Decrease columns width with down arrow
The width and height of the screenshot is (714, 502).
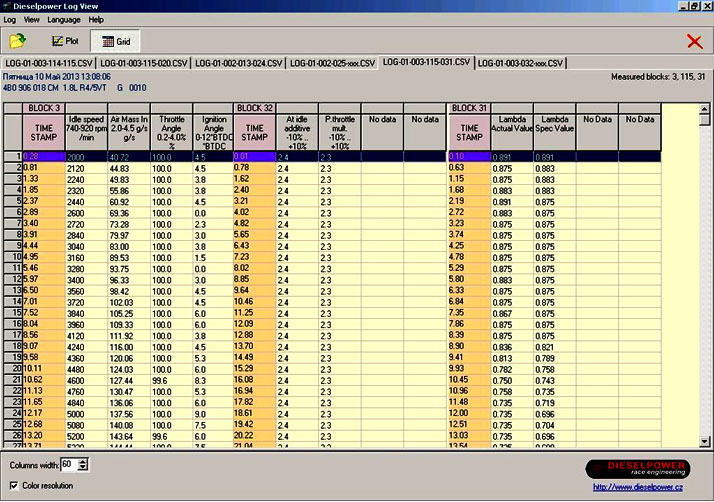[82, 468]
